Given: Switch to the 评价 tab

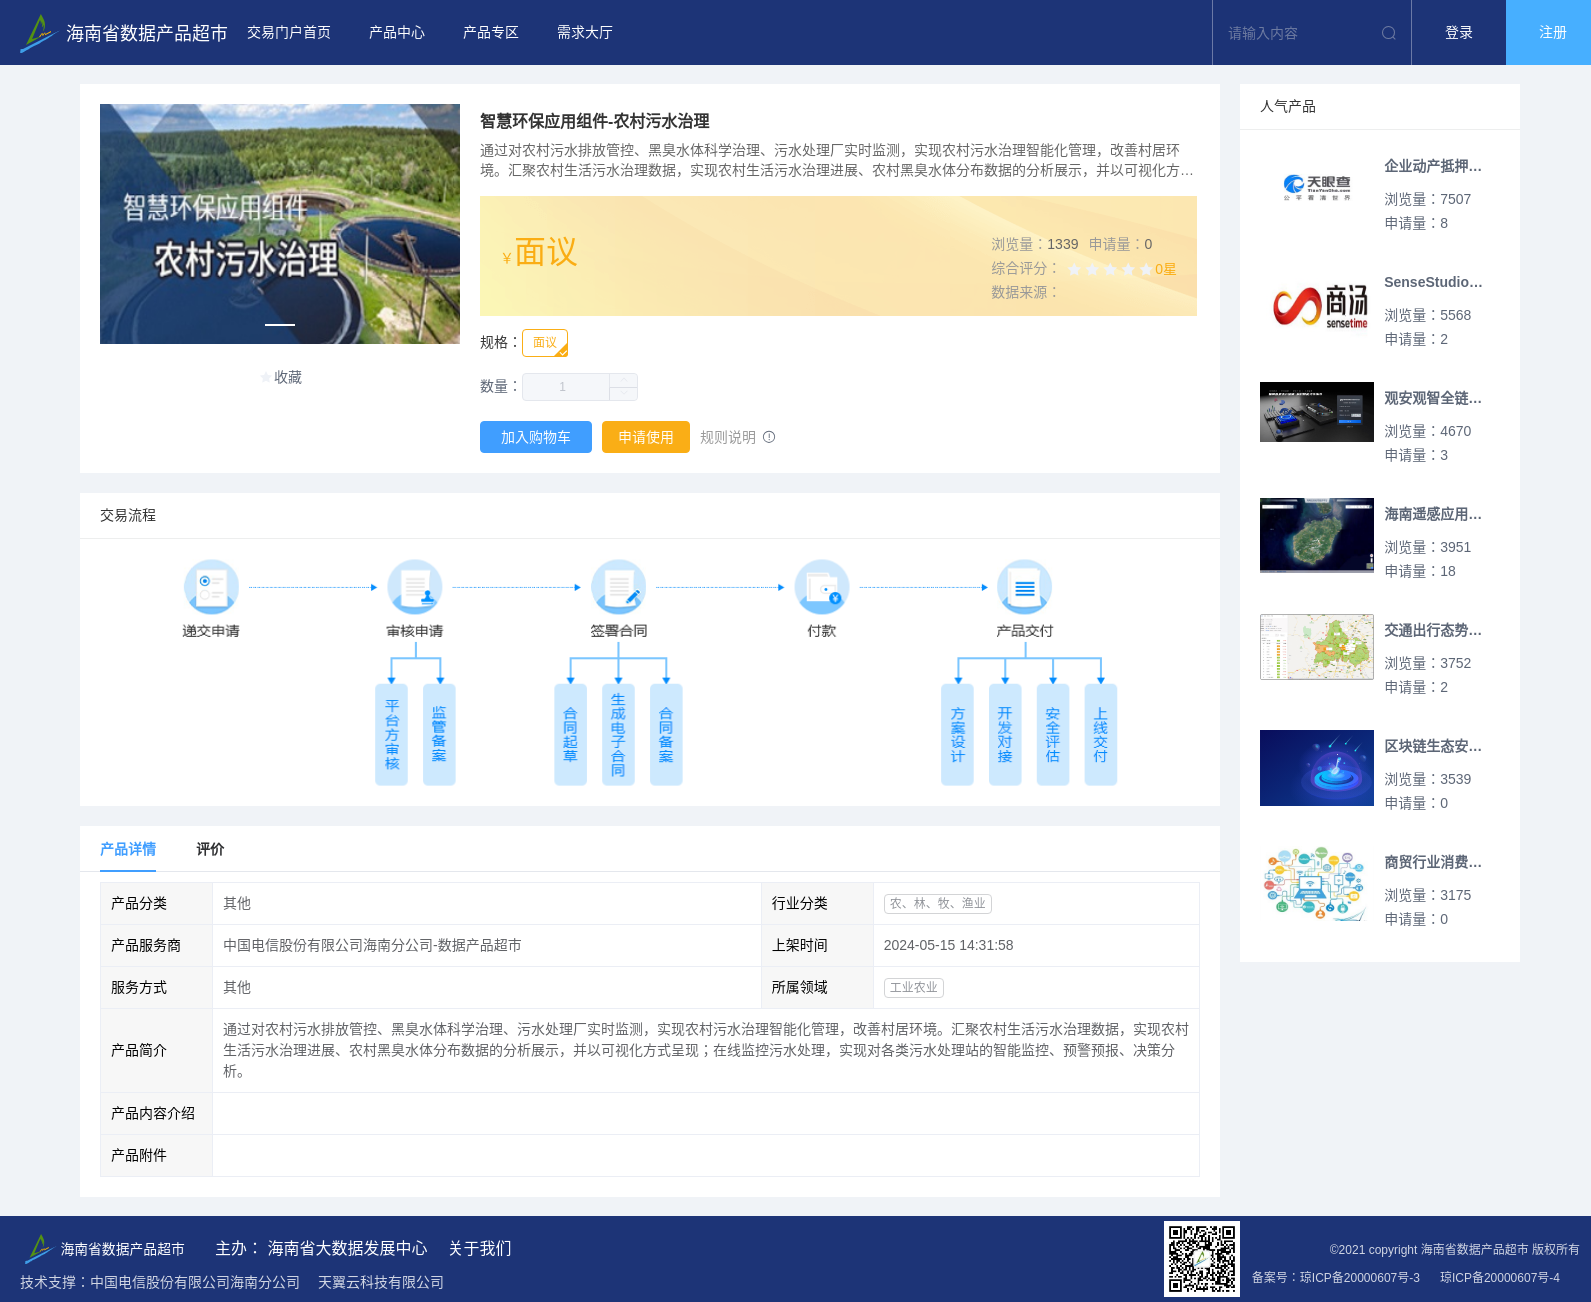Looking at the screenshot, I should [210, 849].
